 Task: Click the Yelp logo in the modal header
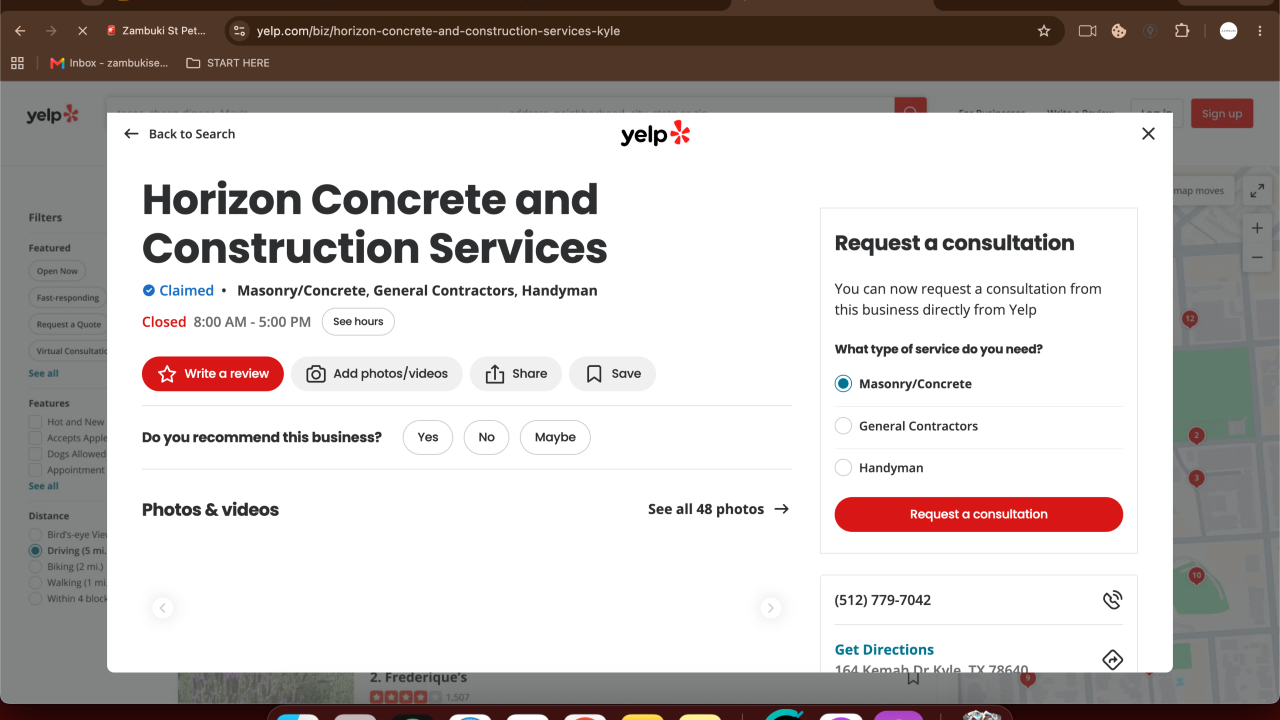coord(656,134)
